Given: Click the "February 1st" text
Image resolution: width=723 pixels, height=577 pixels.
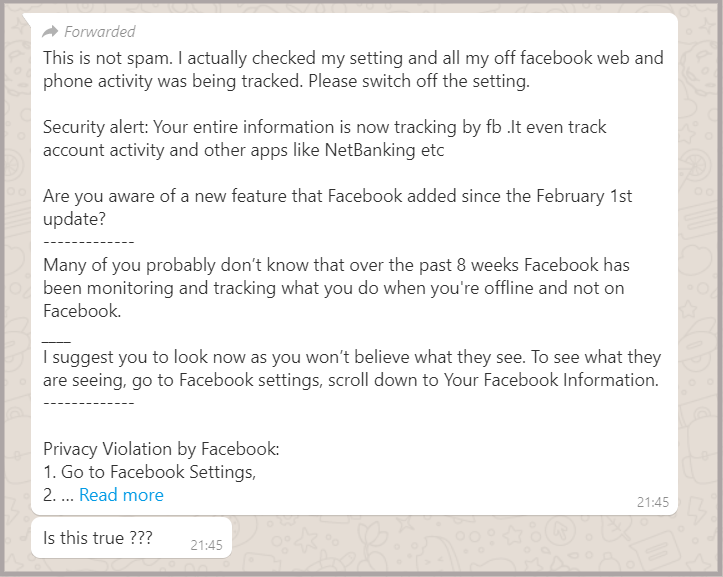Looking at the screenshot, I should coord(584,196).
